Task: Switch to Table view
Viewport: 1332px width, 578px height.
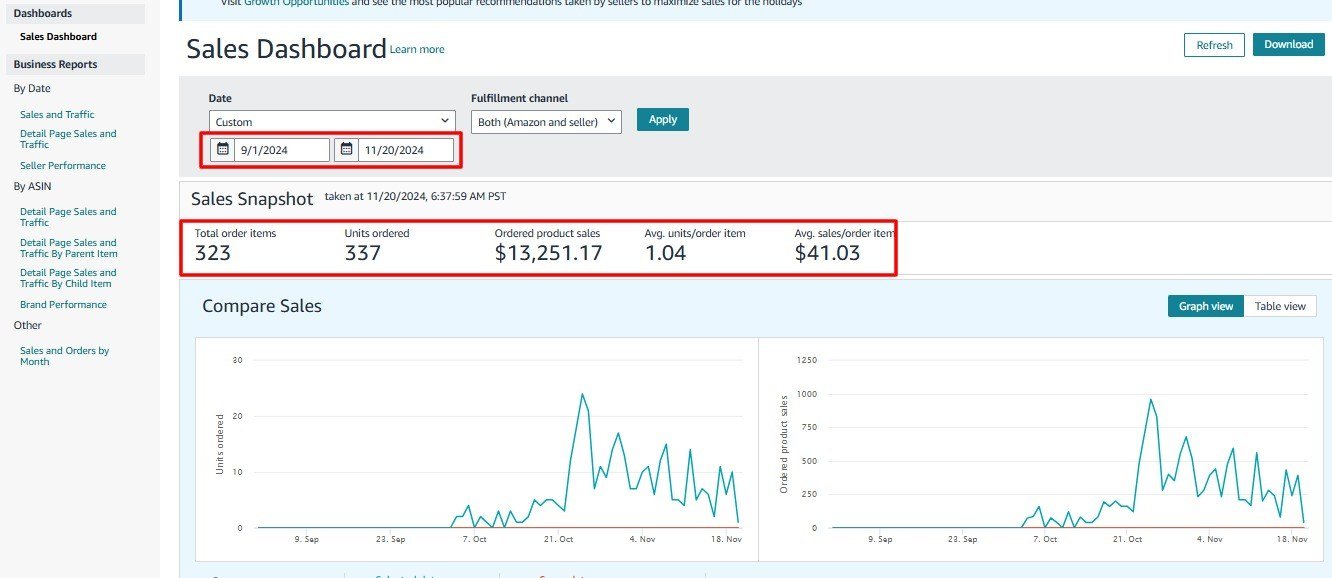Action: 1280,306
